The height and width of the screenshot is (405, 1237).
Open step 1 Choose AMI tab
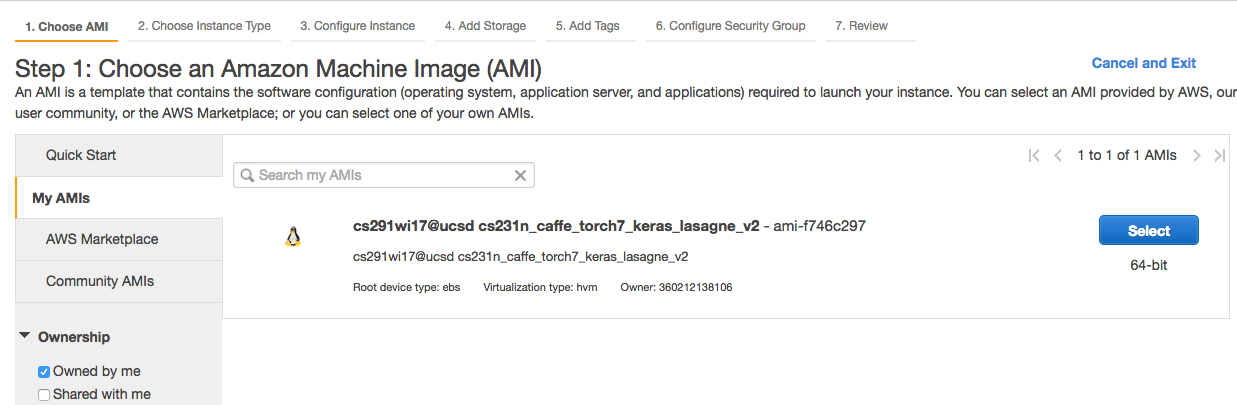tap(67, 27)
